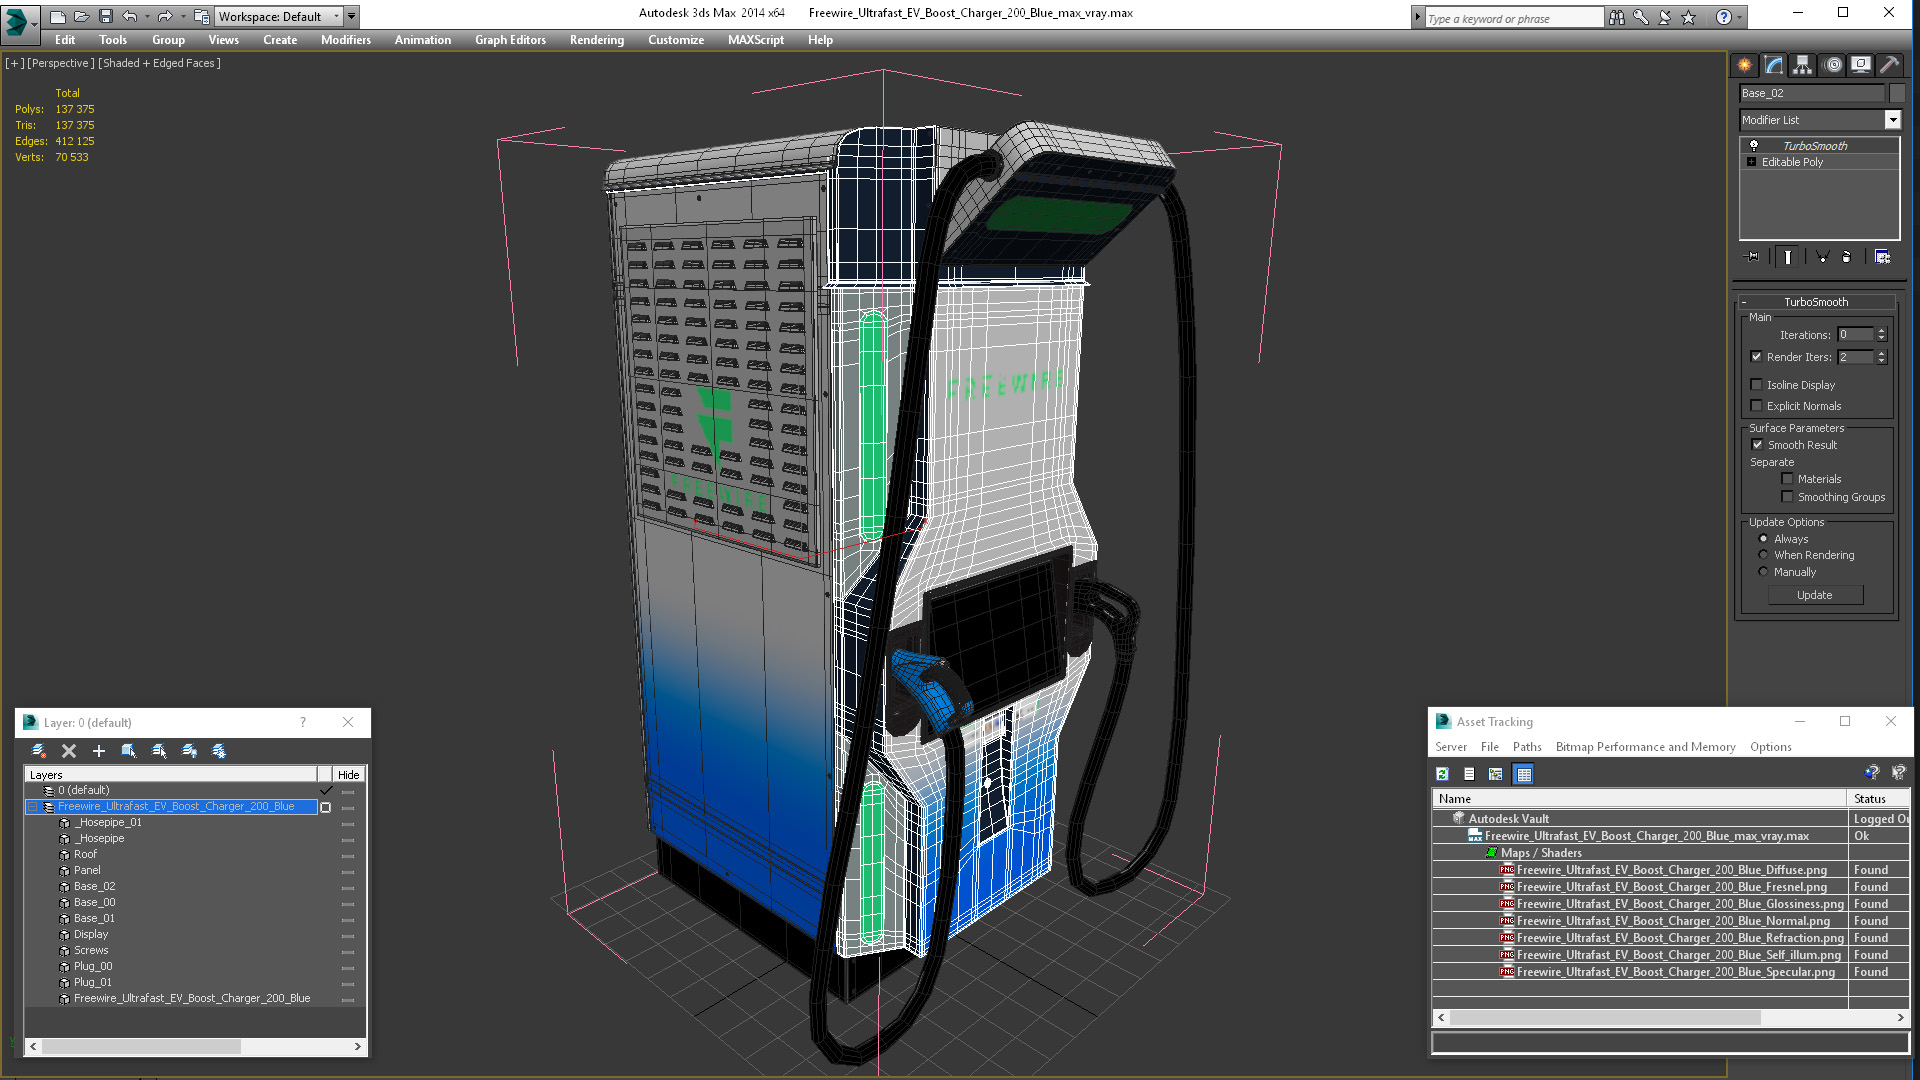The width and height of the screenshot is (1920, 1080).
Task: Click the Pin Stack icon
Action: [1753, 257]
